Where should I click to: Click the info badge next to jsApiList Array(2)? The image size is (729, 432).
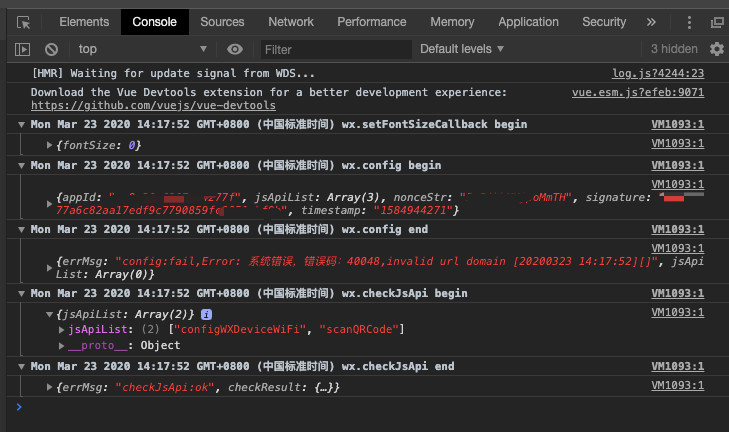click(206, 314)
